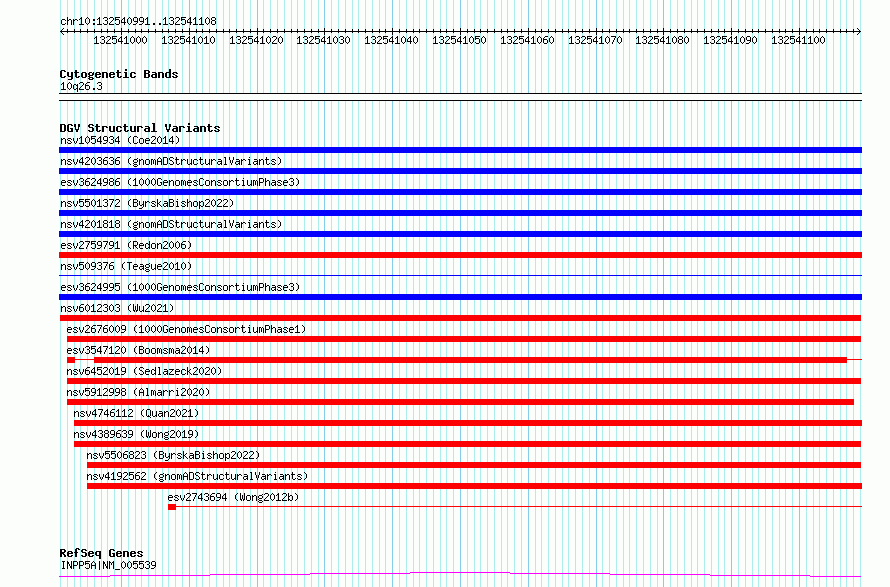Click the red bar under nsv4746112
The image size is (890, 587).
pyautogui.click(x=468, y=423)
